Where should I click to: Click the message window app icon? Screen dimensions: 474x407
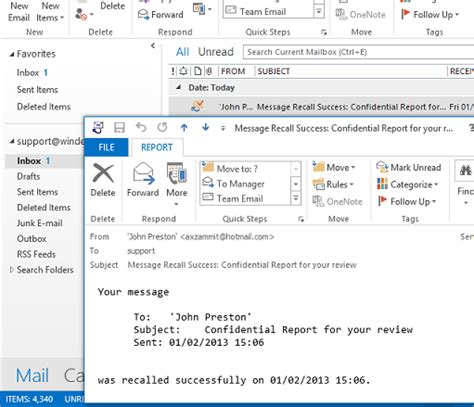(98, 127)
